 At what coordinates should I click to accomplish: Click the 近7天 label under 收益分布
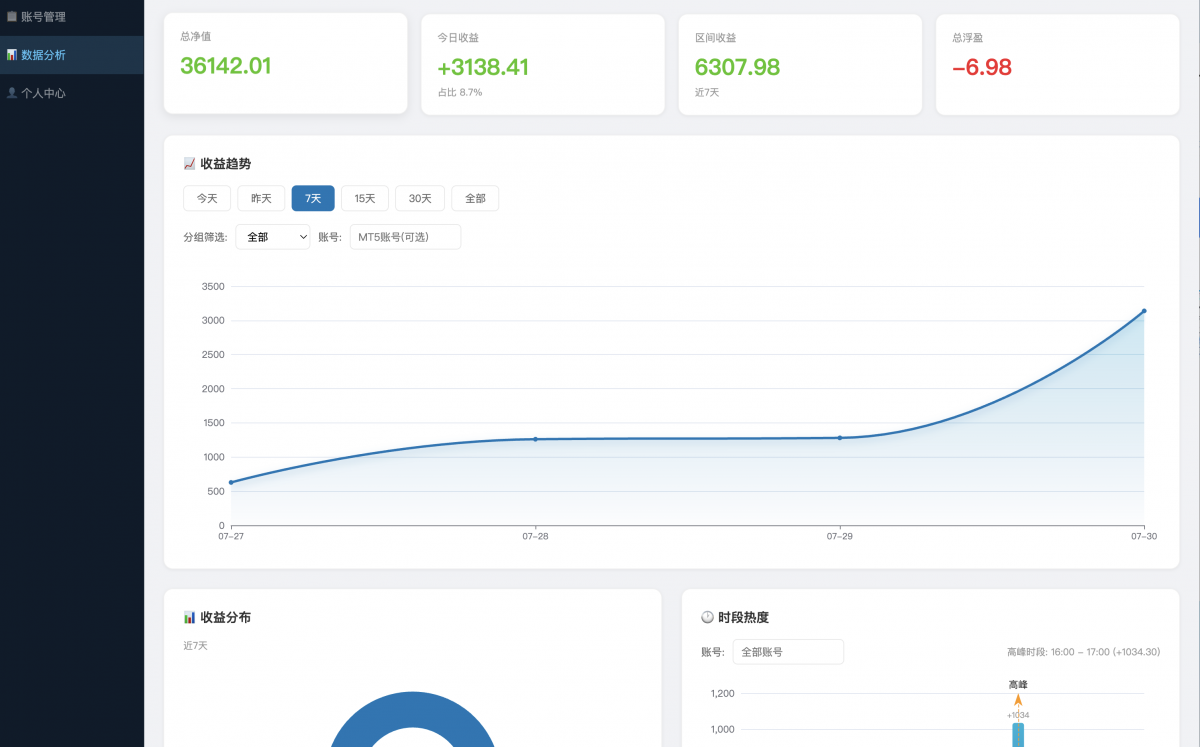point(195,646)
